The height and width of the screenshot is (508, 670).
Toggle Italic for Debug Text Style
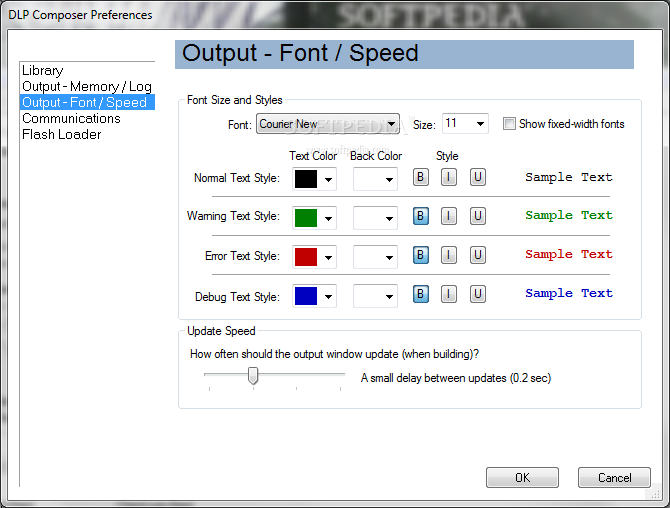[449, 294]
